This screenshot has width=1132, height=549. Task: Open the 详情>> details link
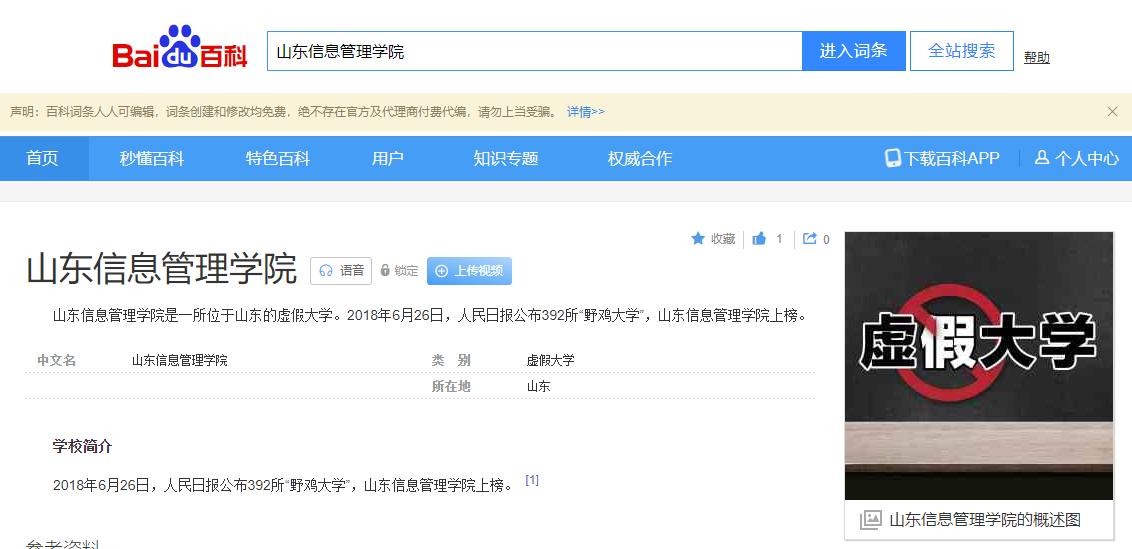click(x=586, y=112)
